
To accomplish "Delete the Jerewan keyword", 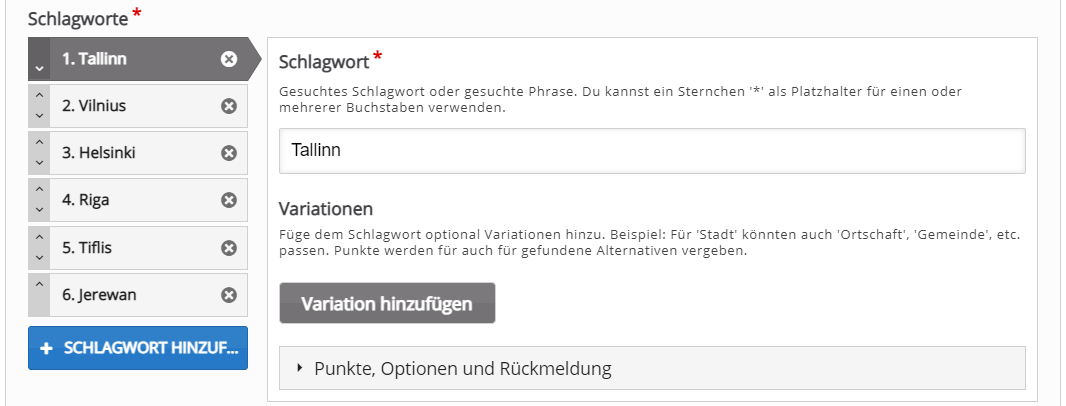I will 229,295.
